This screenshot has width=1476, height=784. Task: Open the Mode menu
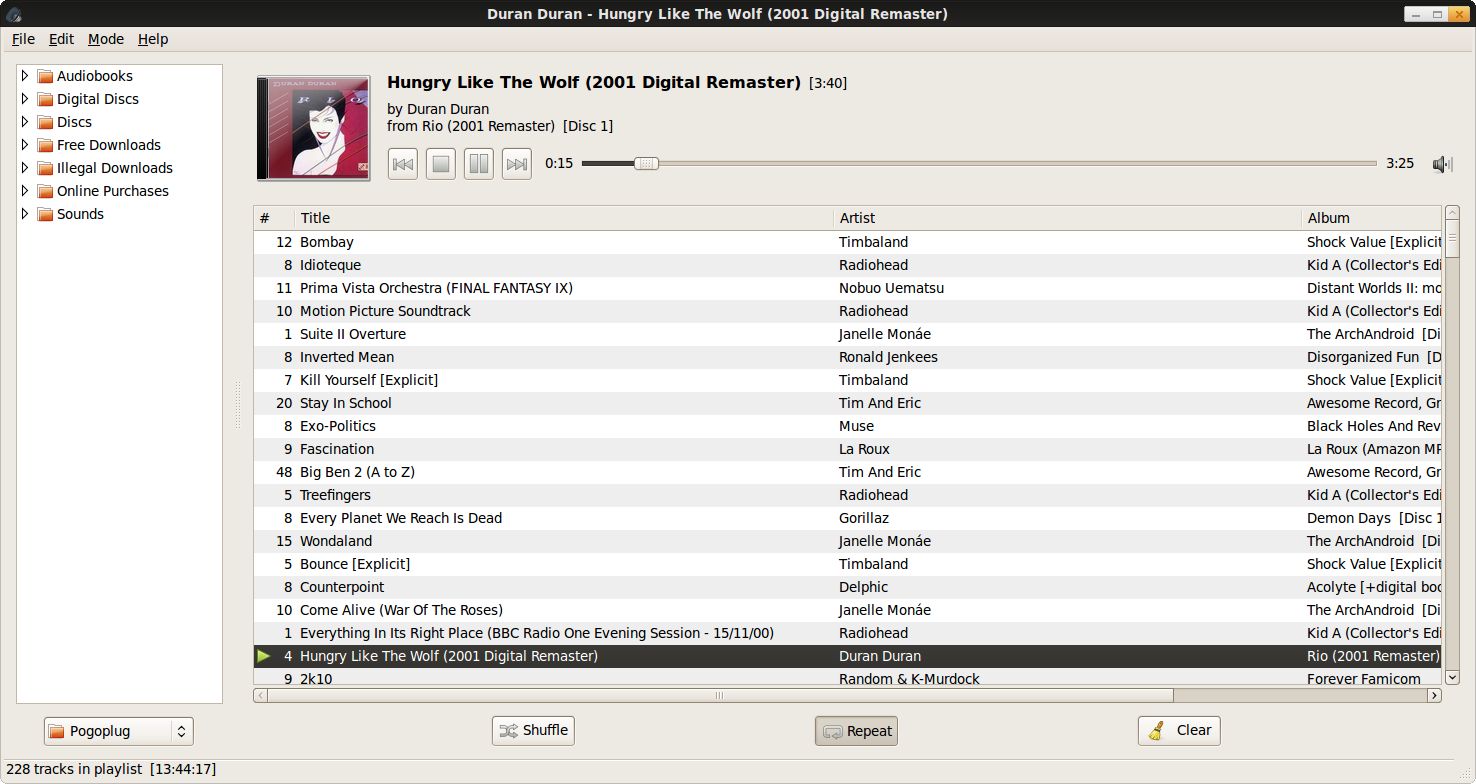click(105, 39)
